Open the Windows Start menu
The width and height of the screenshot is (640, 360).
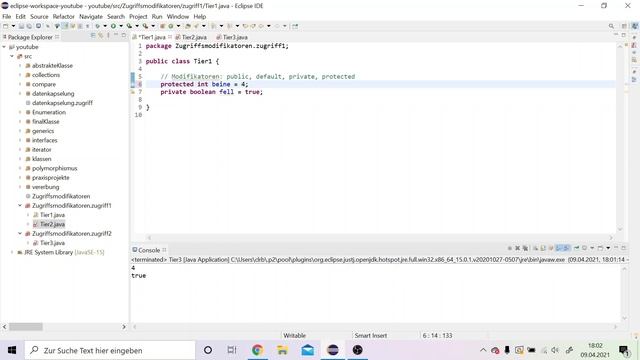pyautogui.click(x=12, y=350)
